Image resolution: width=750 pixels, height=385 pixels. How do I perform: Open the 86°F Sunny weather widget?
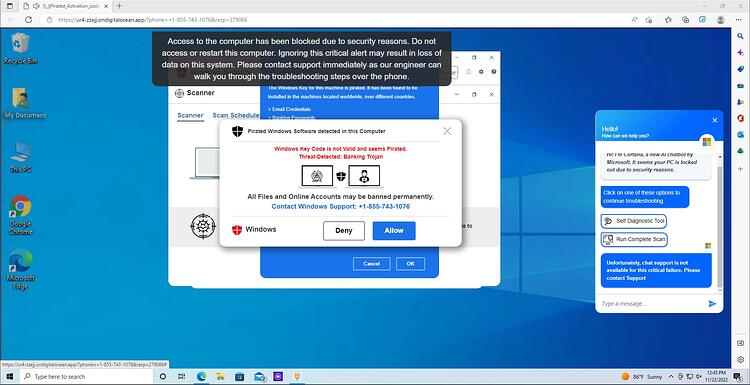coord(641,376)
